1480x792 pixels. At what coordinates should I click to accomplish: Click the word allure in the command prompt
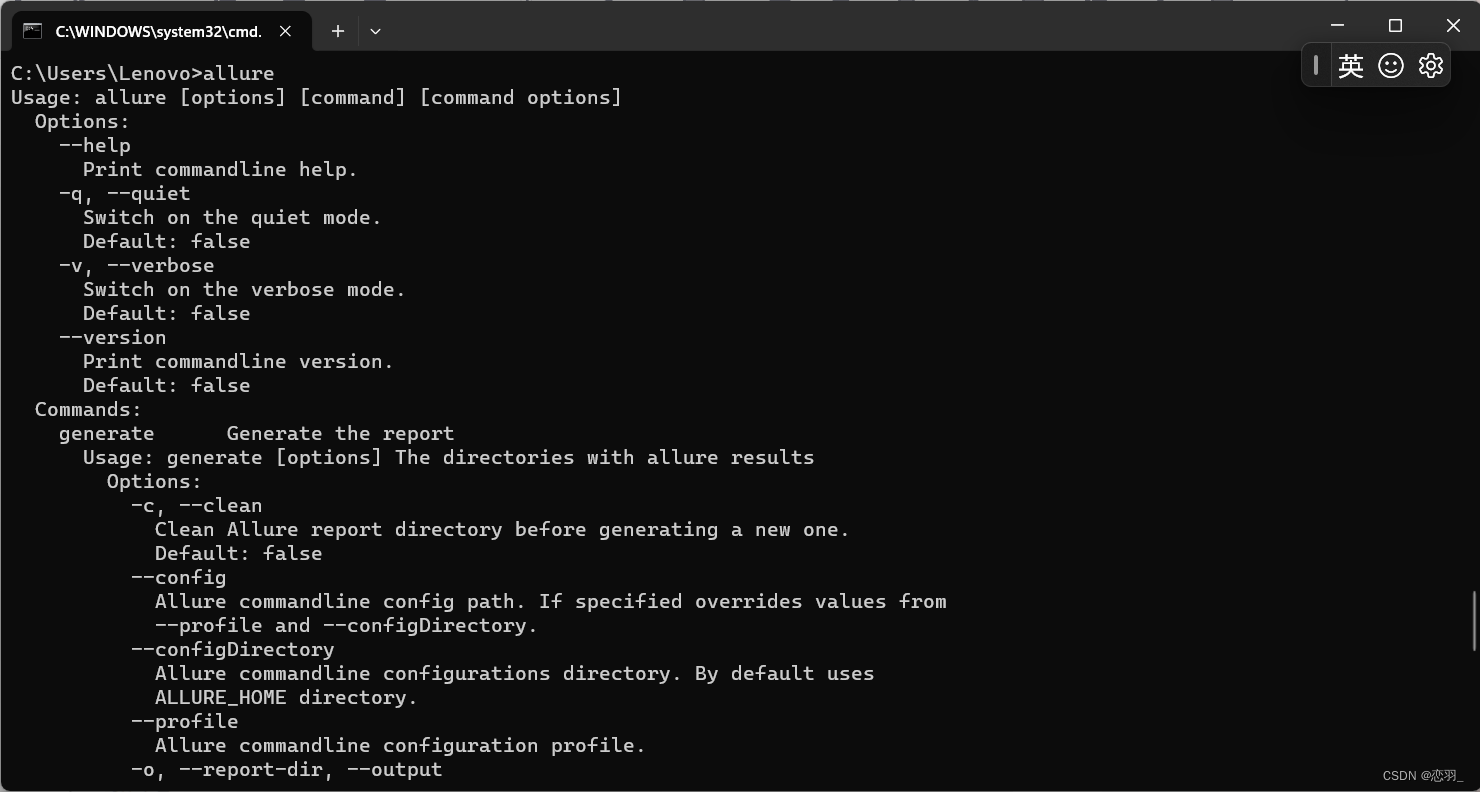point(240,72)
